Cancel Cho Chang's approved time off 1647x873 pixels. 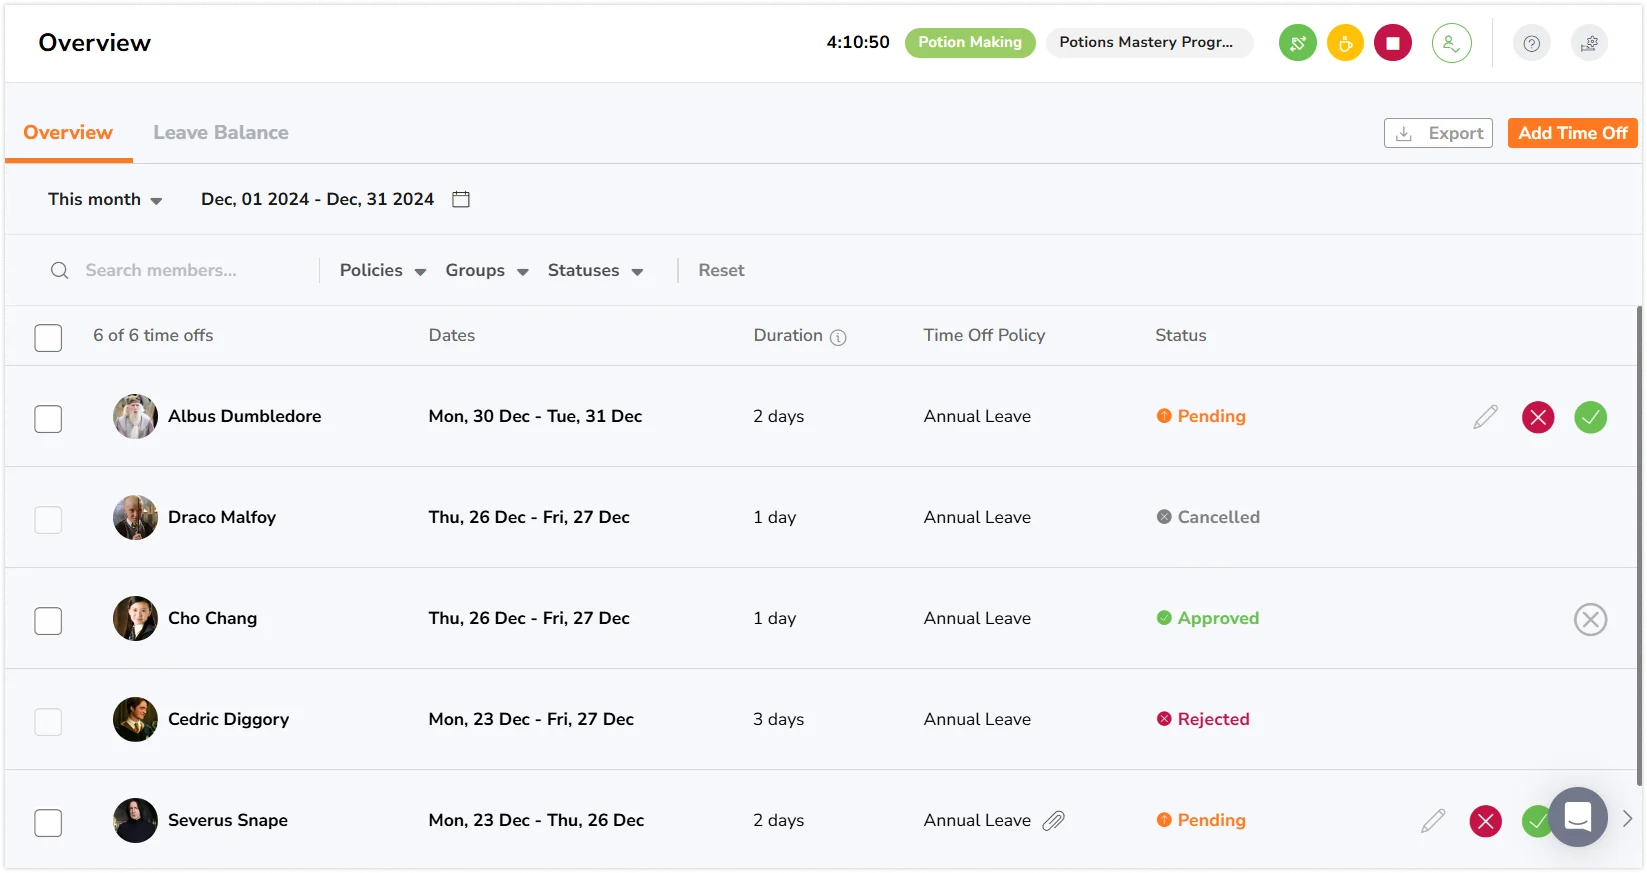coord(1590,619)
